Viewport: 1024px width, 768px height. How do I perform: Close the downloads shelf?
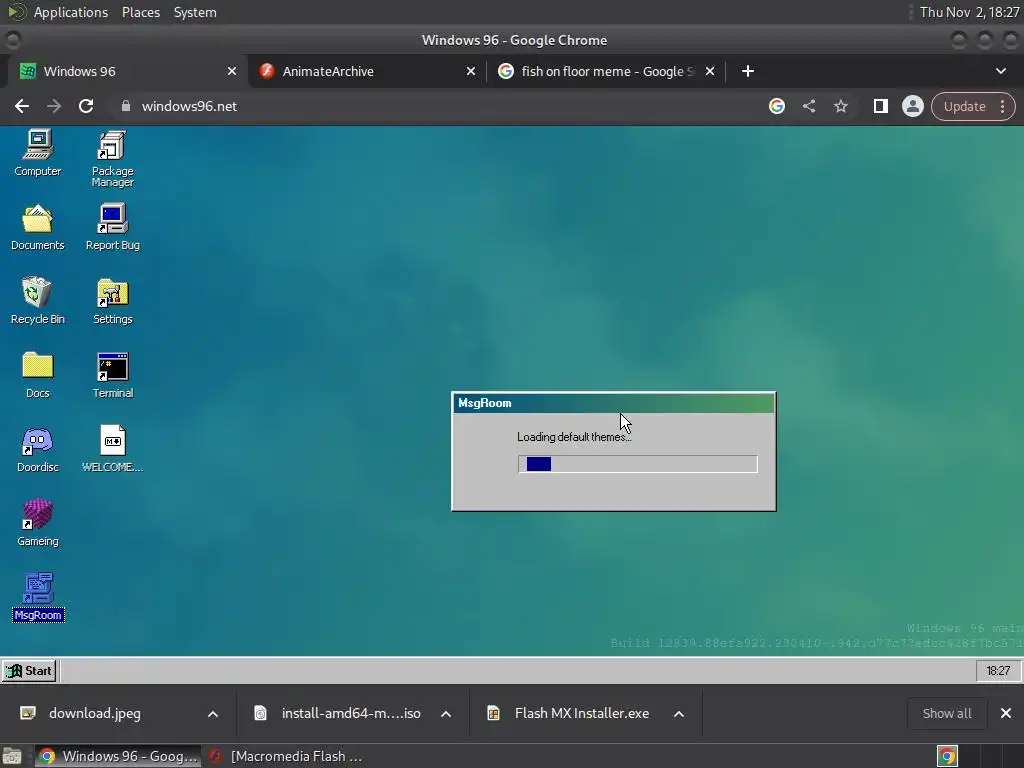(x=1006, y=713)
